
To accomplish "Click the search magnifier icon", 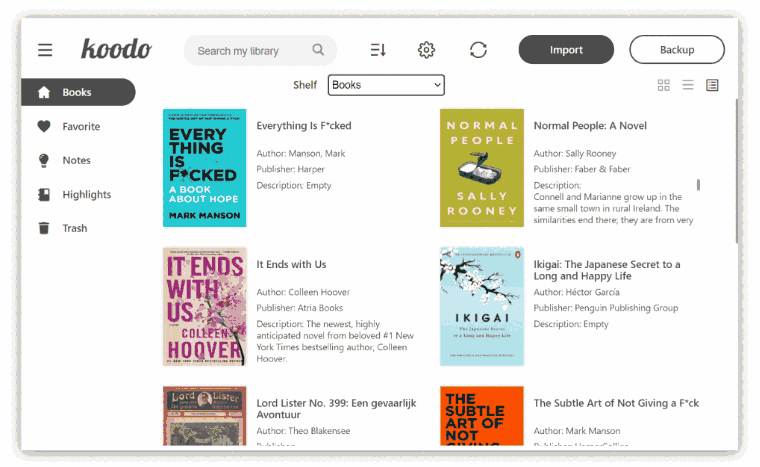I will pyautogui.click(x=318, y=50).
